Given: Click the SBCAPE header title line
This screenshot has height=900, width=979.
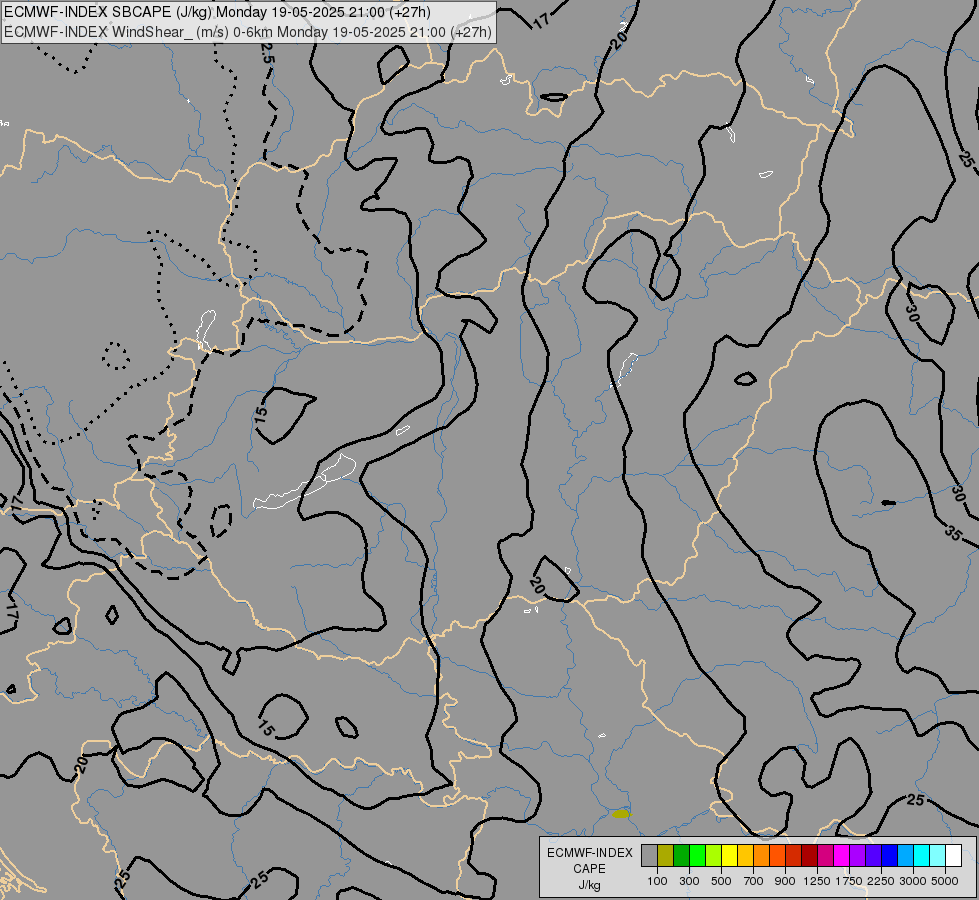Looking at the screenshot, I should point(217,12).
